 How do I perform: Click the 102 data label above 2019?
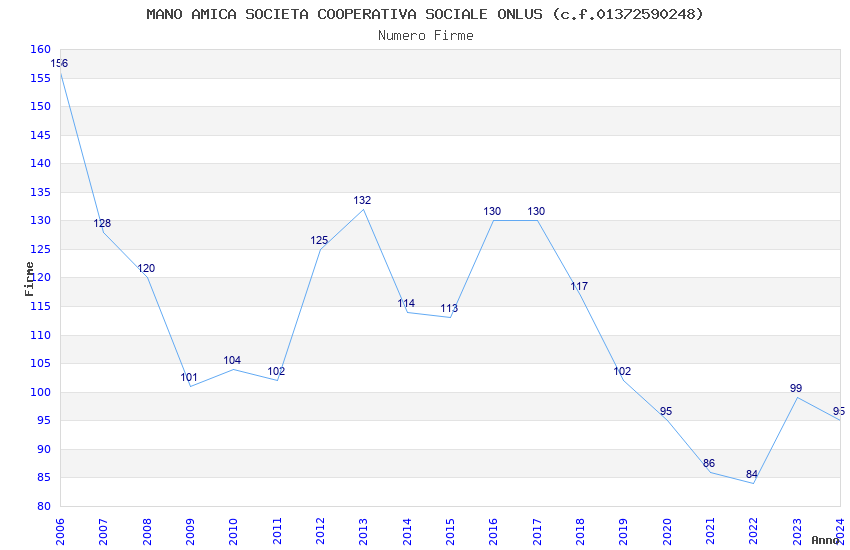tap(622, 371)
